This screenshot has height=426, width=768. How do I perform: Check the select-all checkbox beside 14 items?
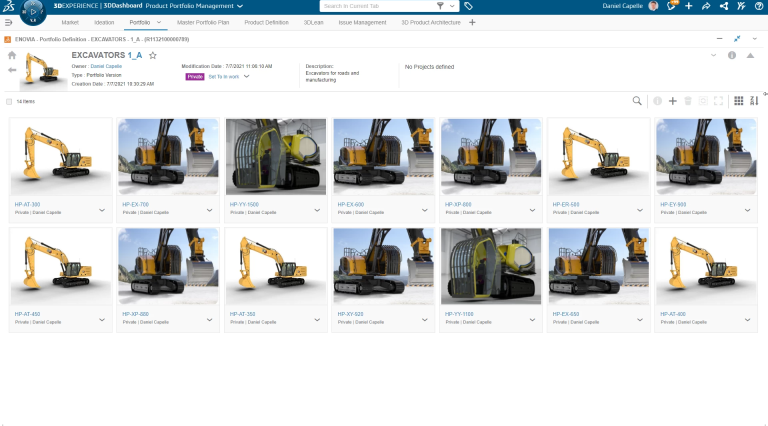(10, 102)
